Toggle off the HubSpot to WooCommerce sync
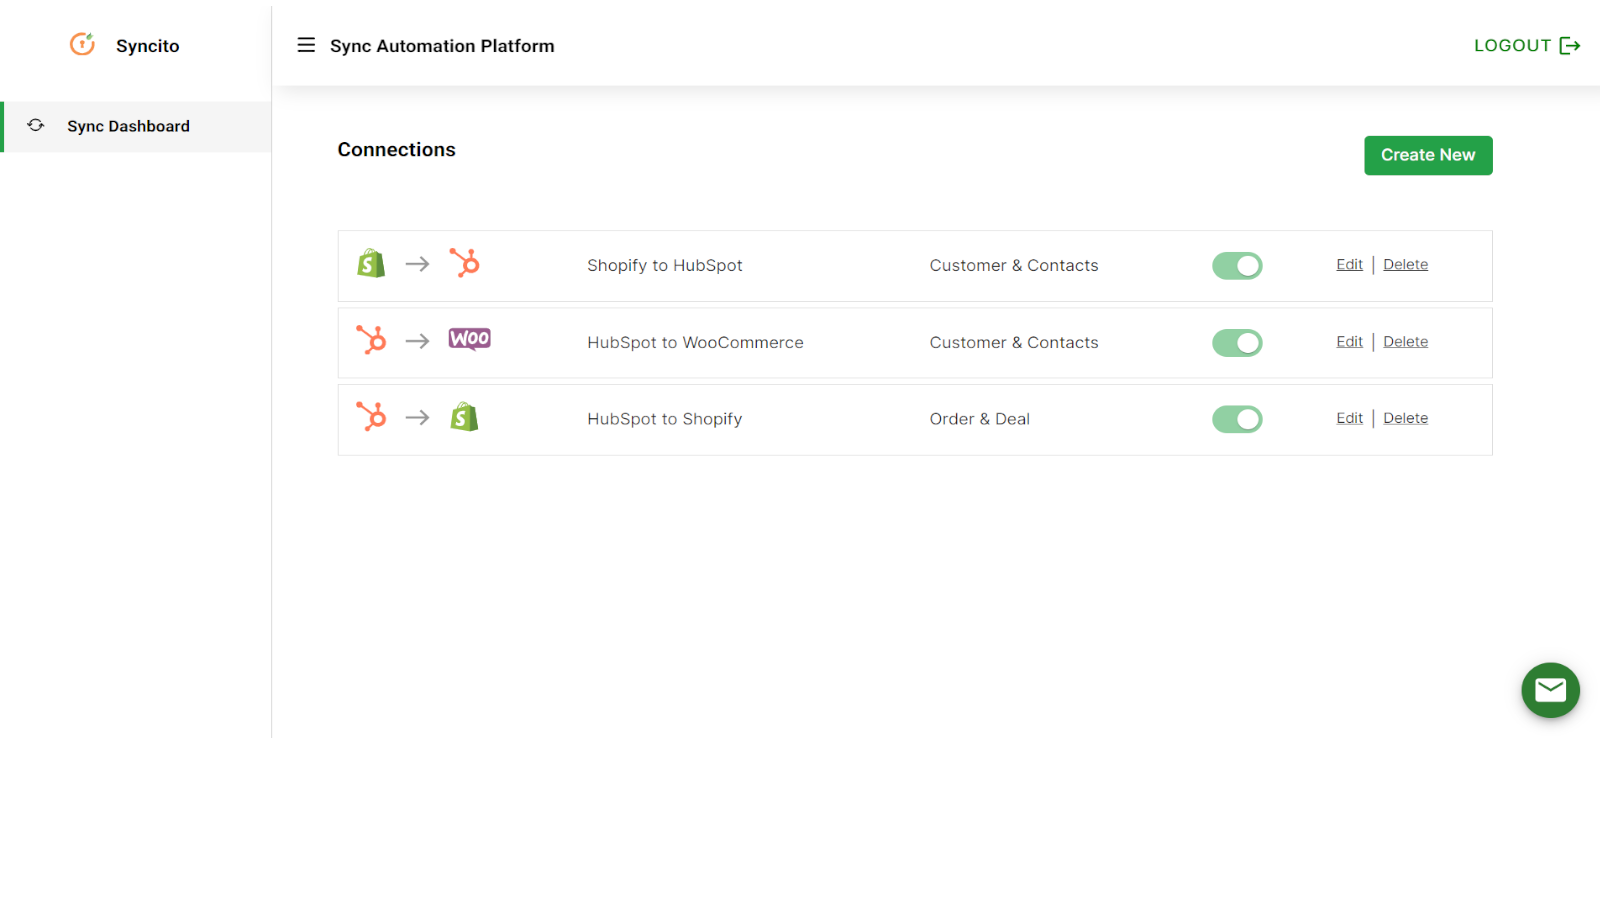Viewport: 1600px width, 900px height. pyautogui.click(x=1237, y=342)
